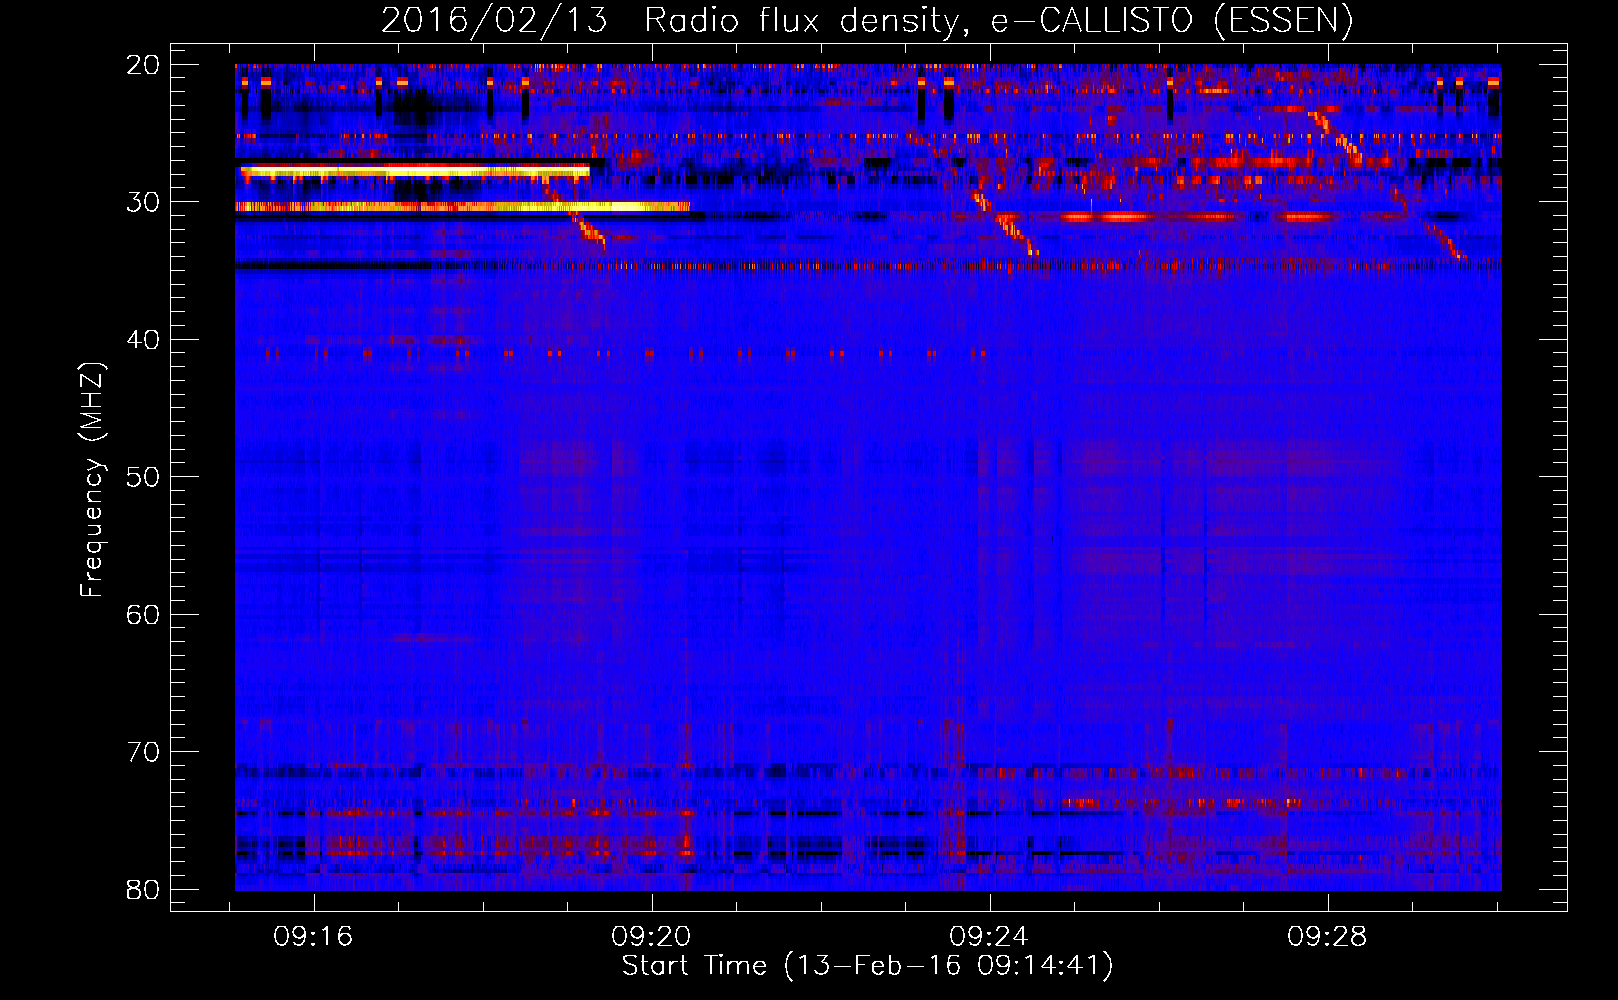Click the 20 frequency tick label
Viewport: 1618px width, 1000px height.
143,65
